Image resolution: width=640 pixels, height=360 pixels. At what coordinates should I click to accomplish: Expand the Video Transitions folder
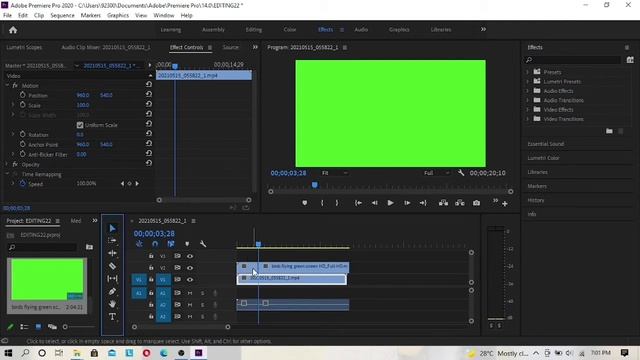point(527,119)
